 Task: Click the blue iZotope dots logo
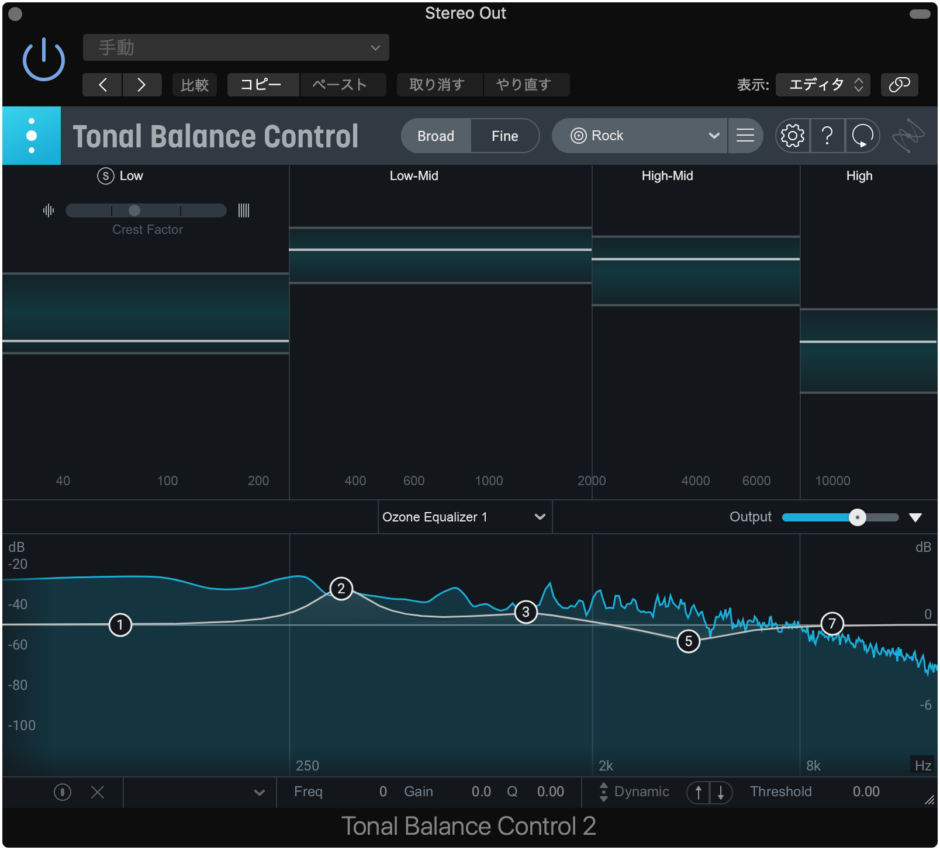[x=31, y=135]
